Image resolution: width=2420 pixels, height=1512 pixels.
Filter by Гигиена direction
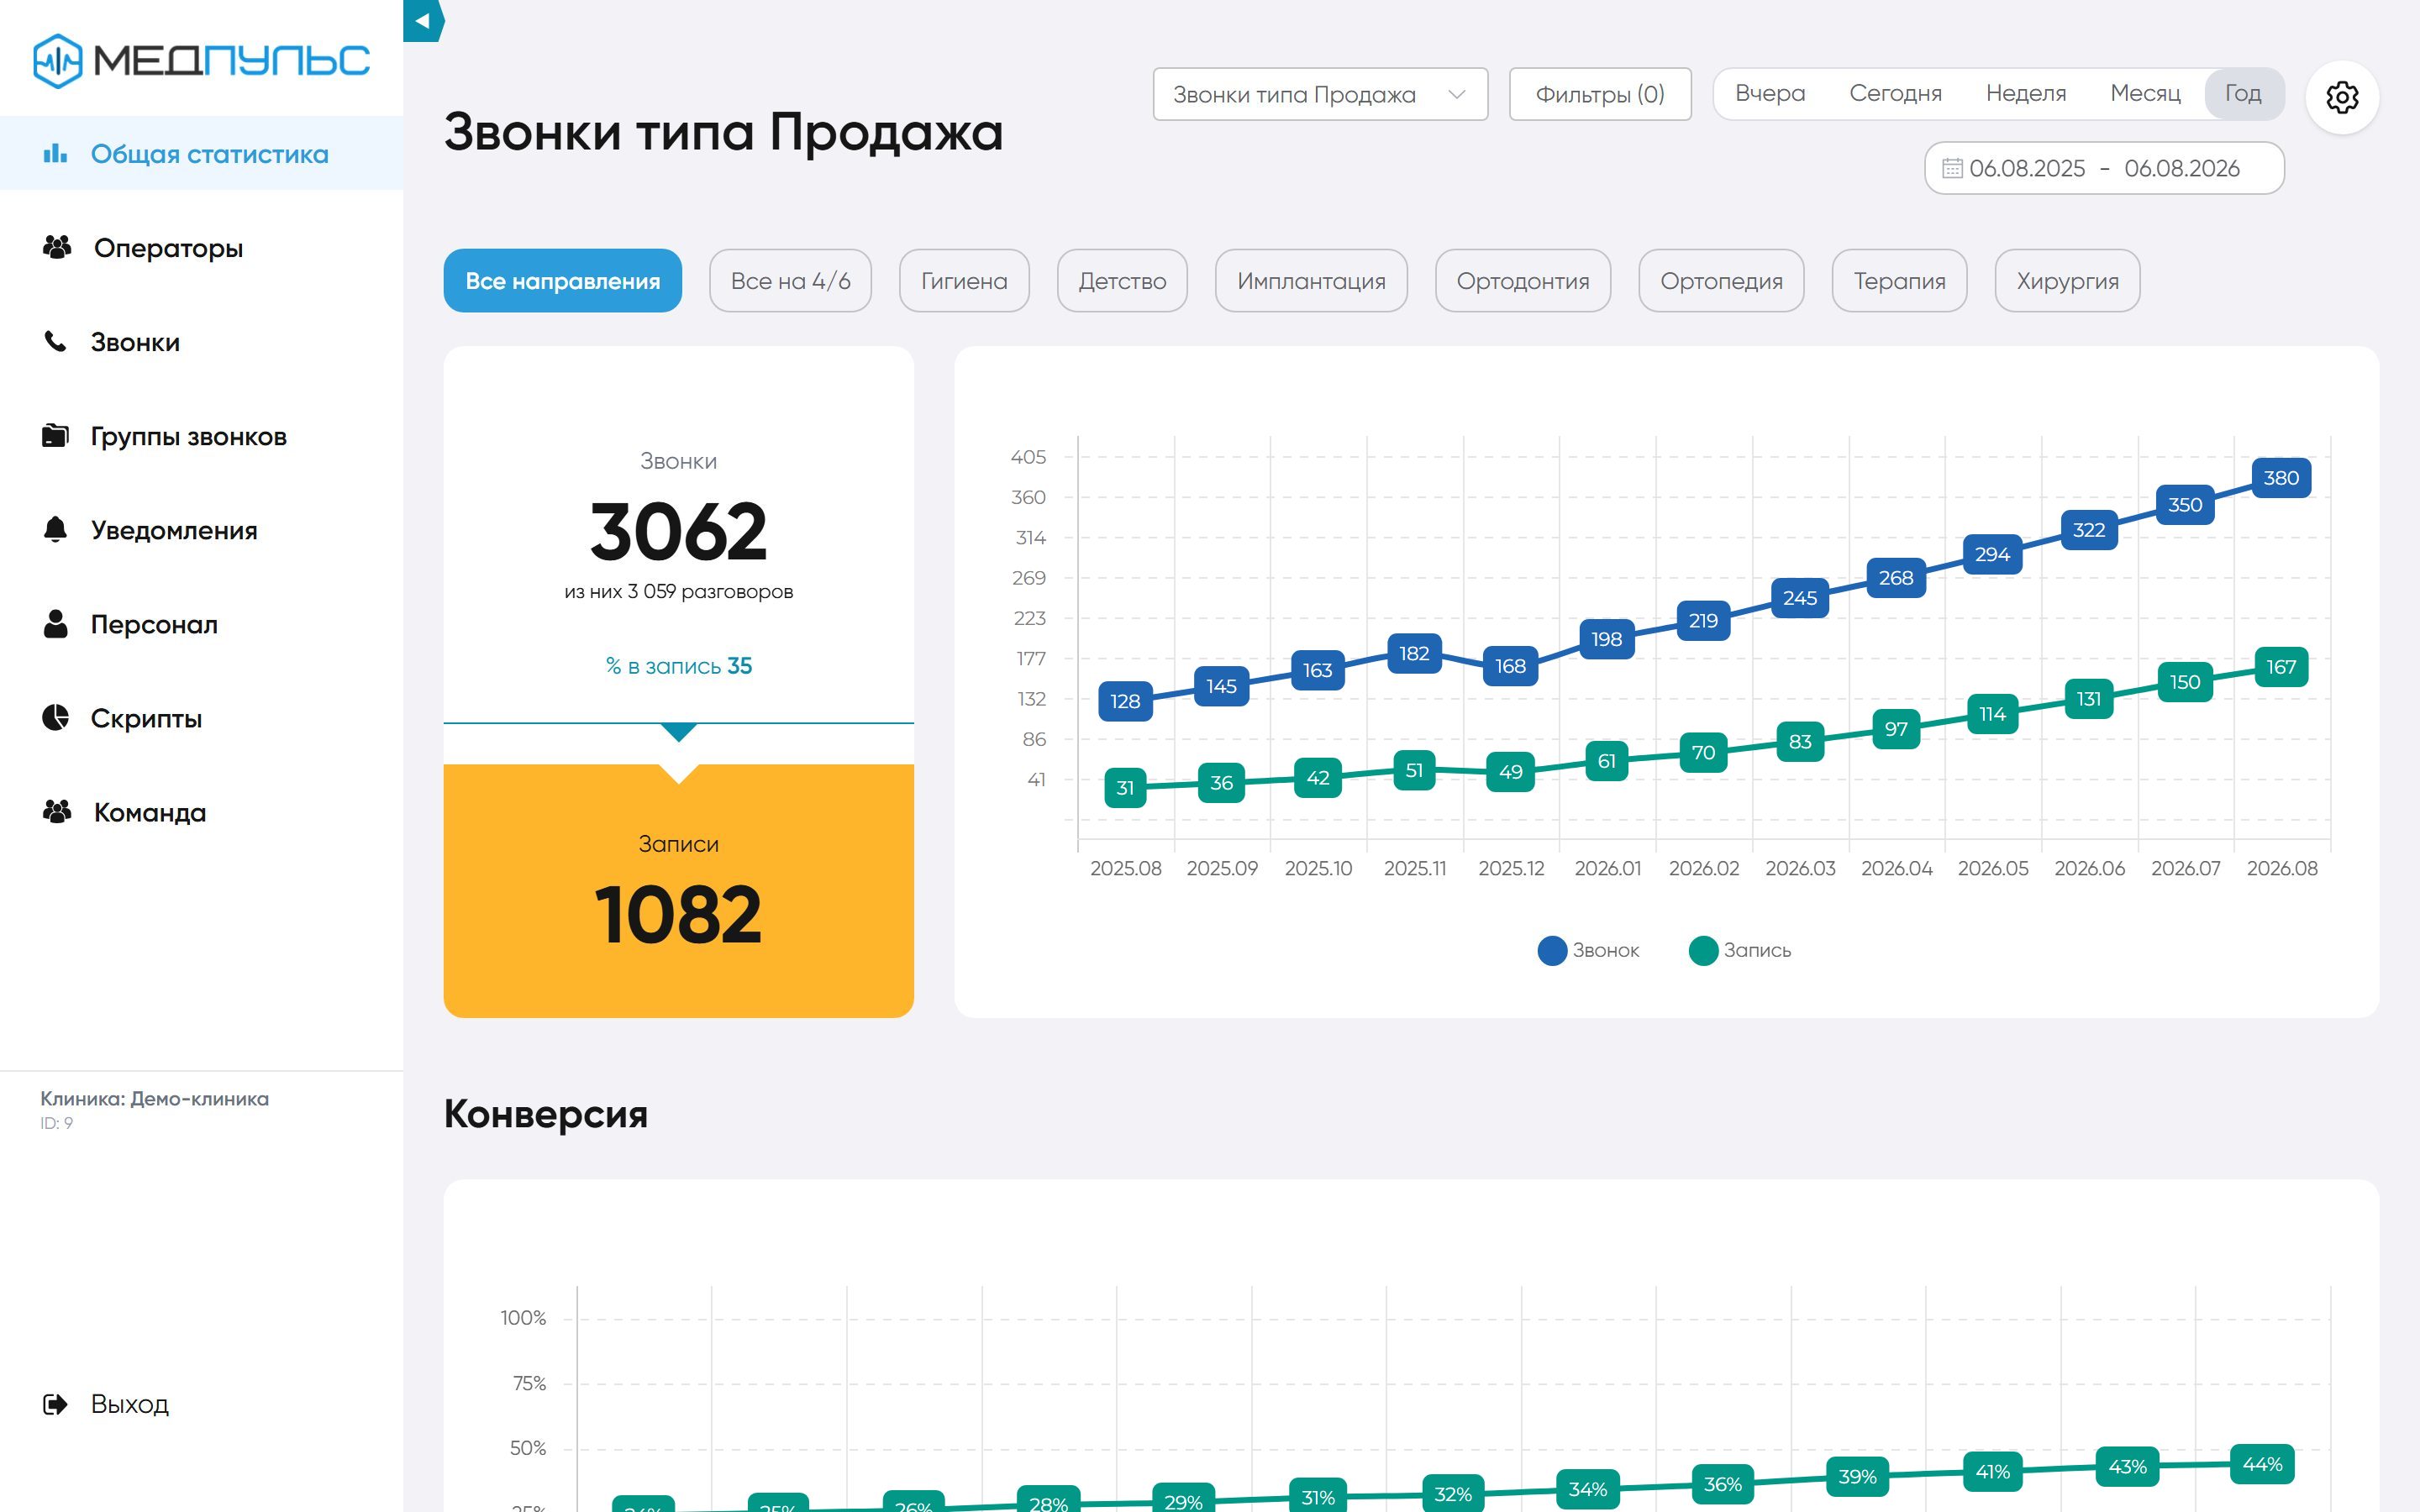click(963, 281)
